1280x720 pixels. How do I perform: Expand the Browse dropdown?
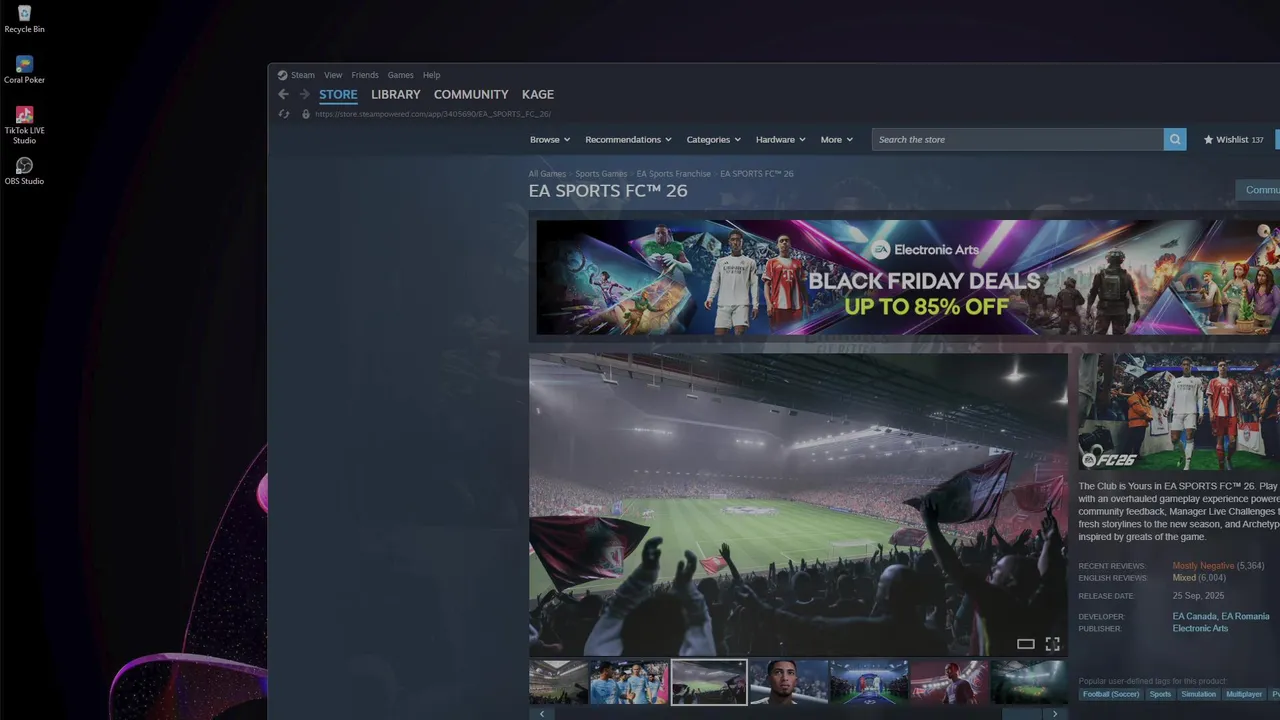coord(550,140)
